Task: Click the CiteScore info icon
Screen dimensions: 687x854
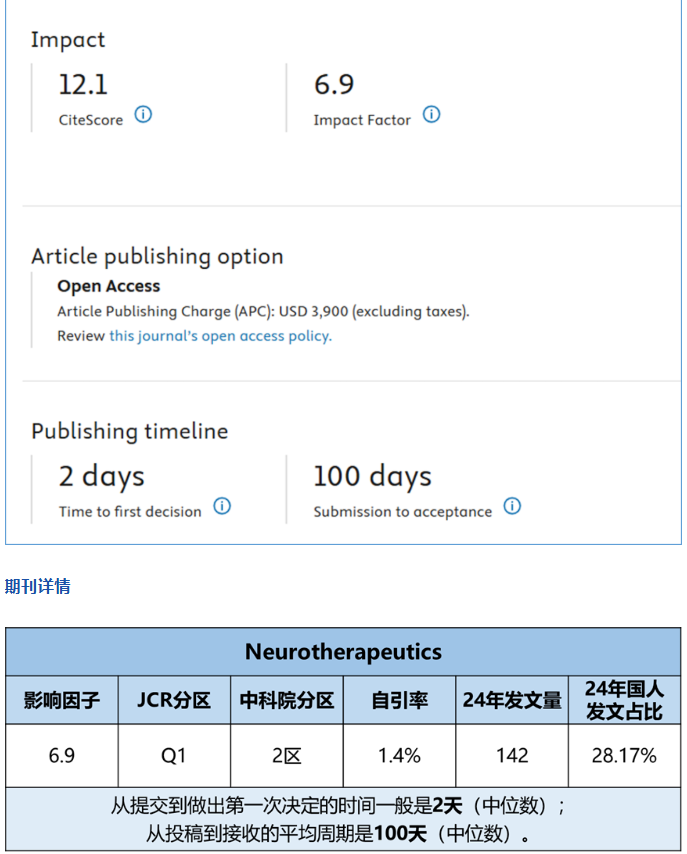Action: coord(143,114)
